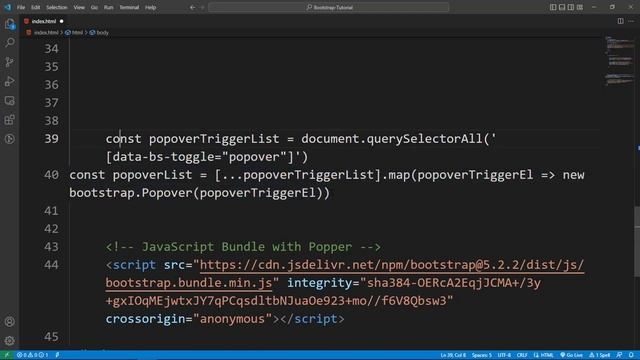Open the Run and Debug view
The width and height of the screenshot is (640, 360).
(9, 81)
